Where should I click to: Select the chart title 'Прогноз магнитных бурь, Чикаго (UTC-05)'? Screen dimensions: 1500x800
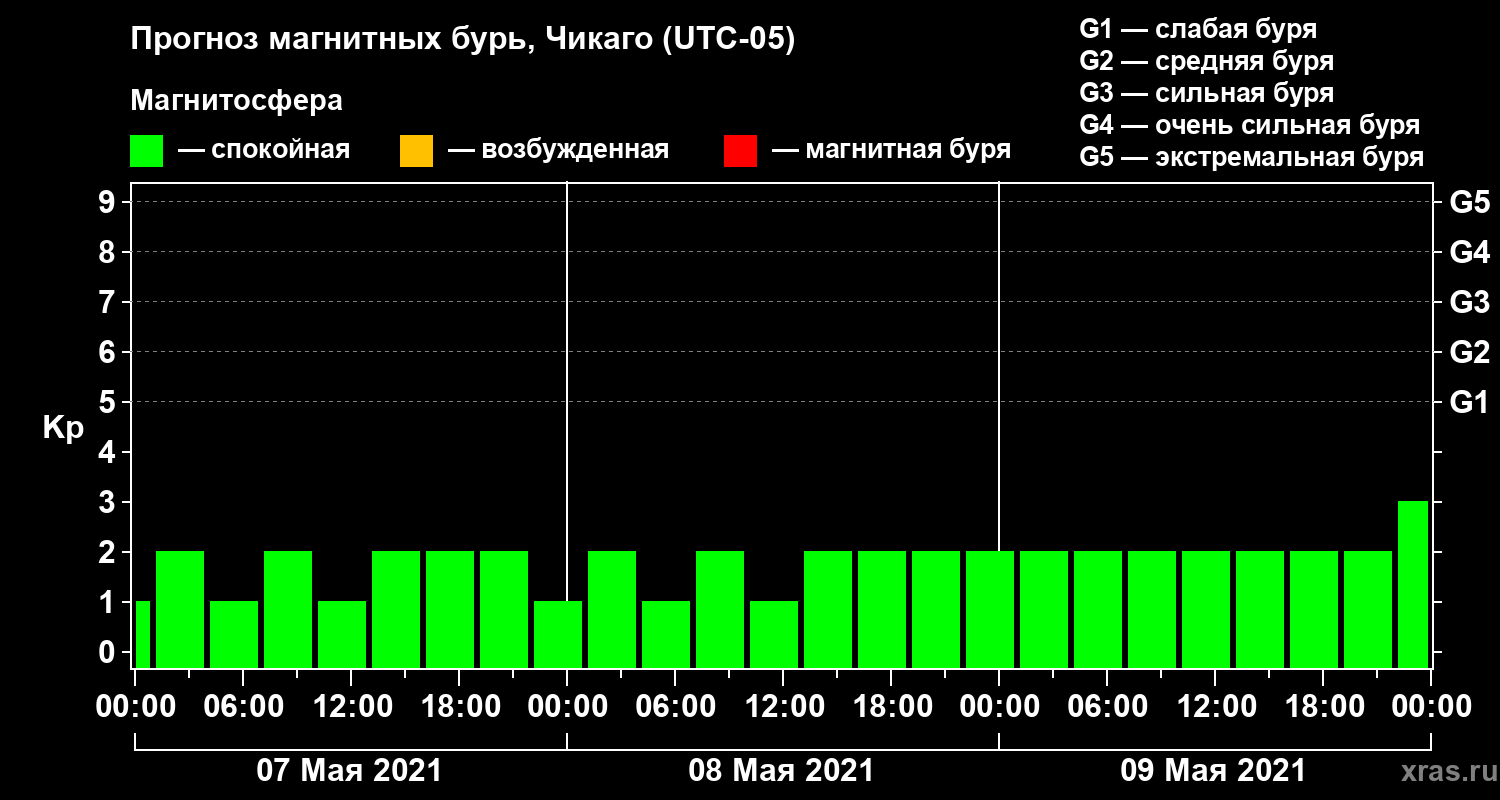tap(463, 40)
